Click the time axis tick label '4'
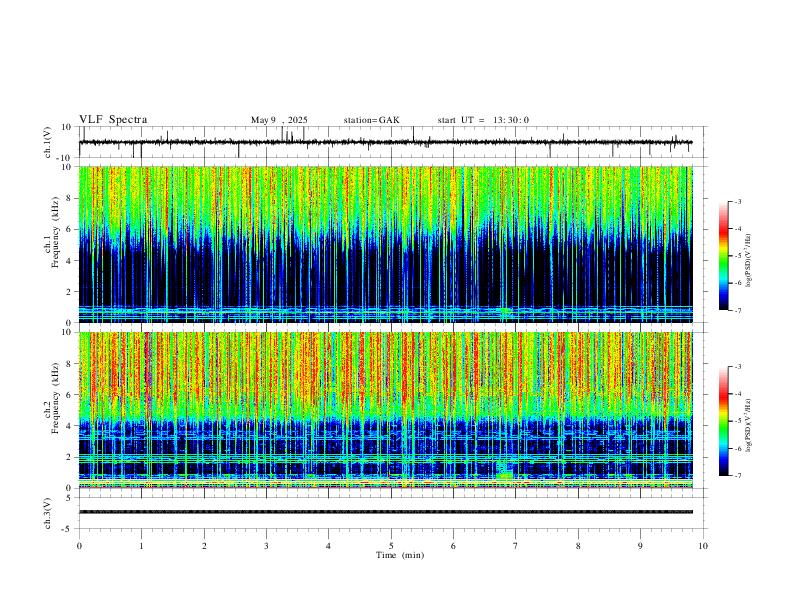Screen dimensions: 792x612 [x=328, y=546]
